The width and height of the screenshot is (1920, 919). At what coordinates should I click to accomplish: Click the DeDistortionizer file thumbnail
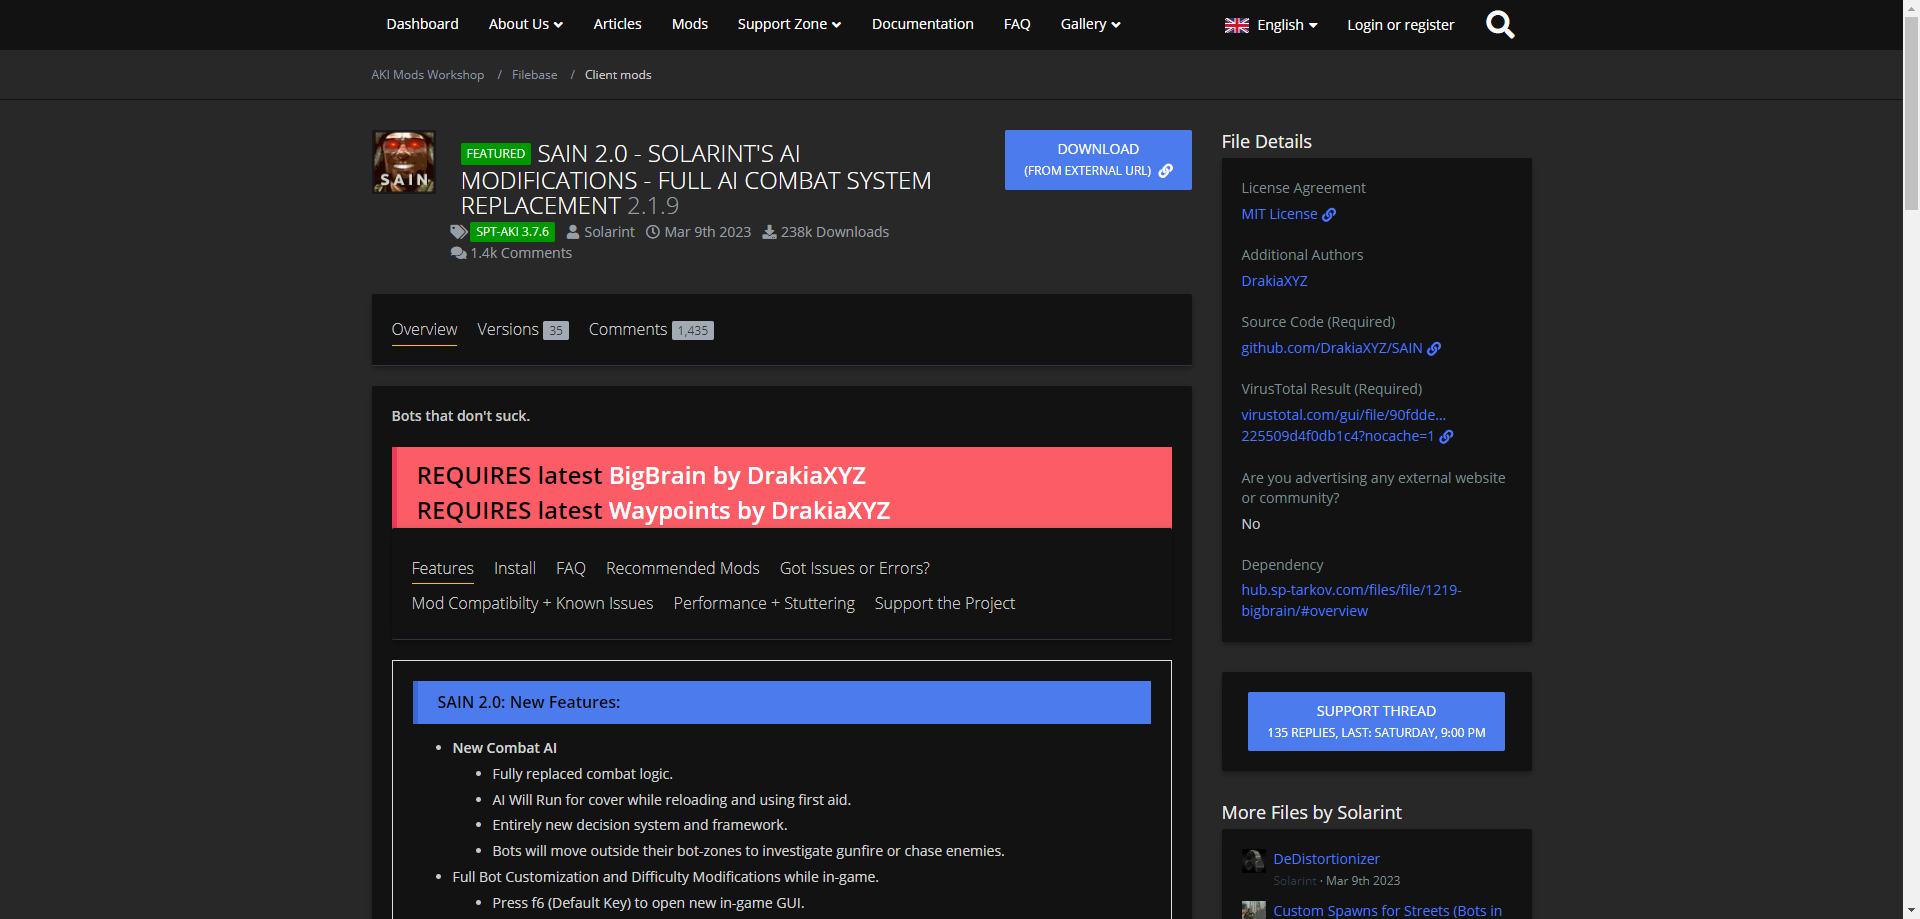[1253, 861]
